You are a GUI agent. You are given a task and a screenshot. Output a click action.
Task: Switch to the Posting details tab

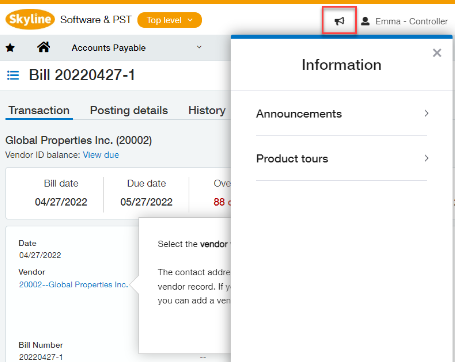pos(129,110)
